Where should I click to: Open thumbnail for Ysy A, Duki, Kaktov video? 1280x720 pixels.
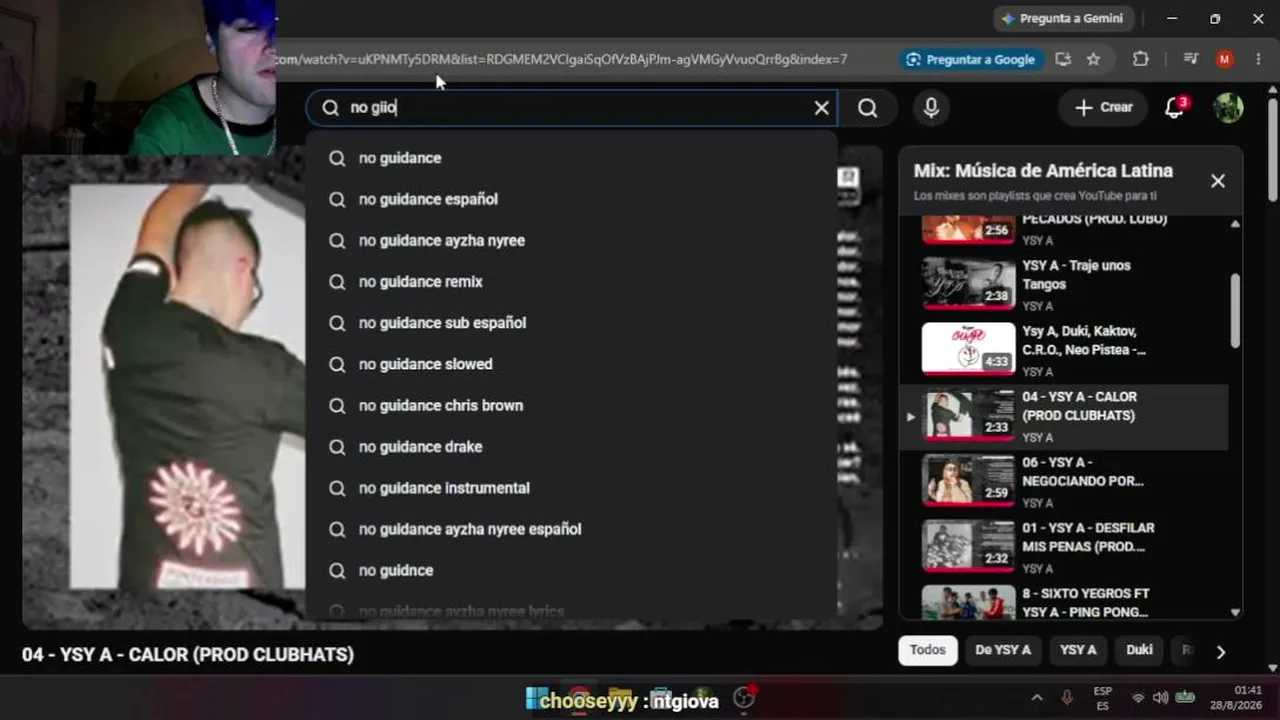968,349
